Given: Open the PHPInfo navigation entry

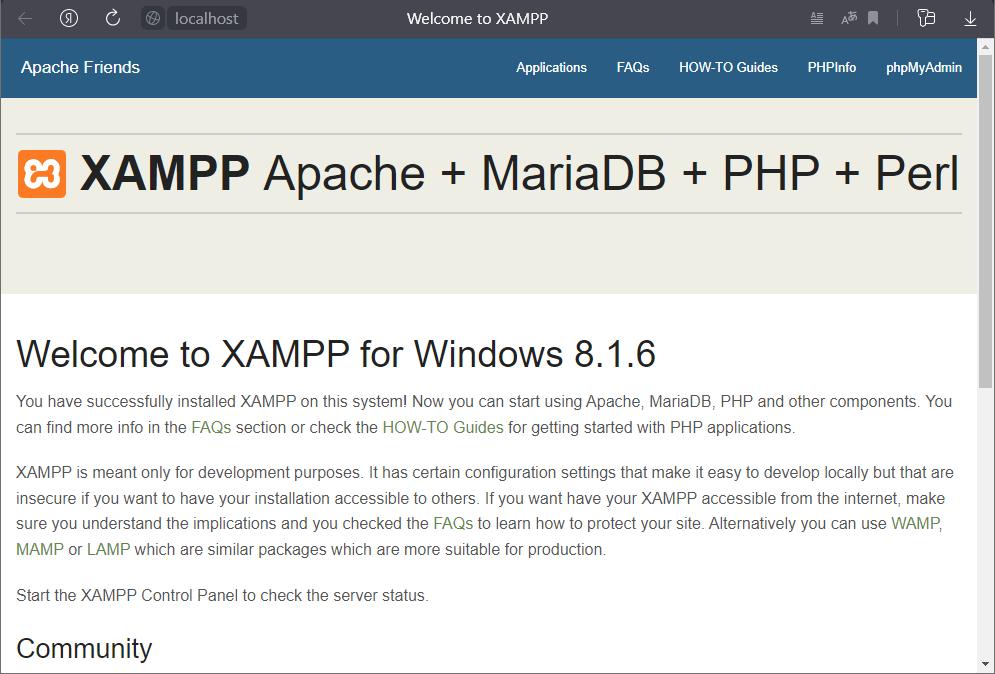Looking at the screenshot, I should coord(832,67).
